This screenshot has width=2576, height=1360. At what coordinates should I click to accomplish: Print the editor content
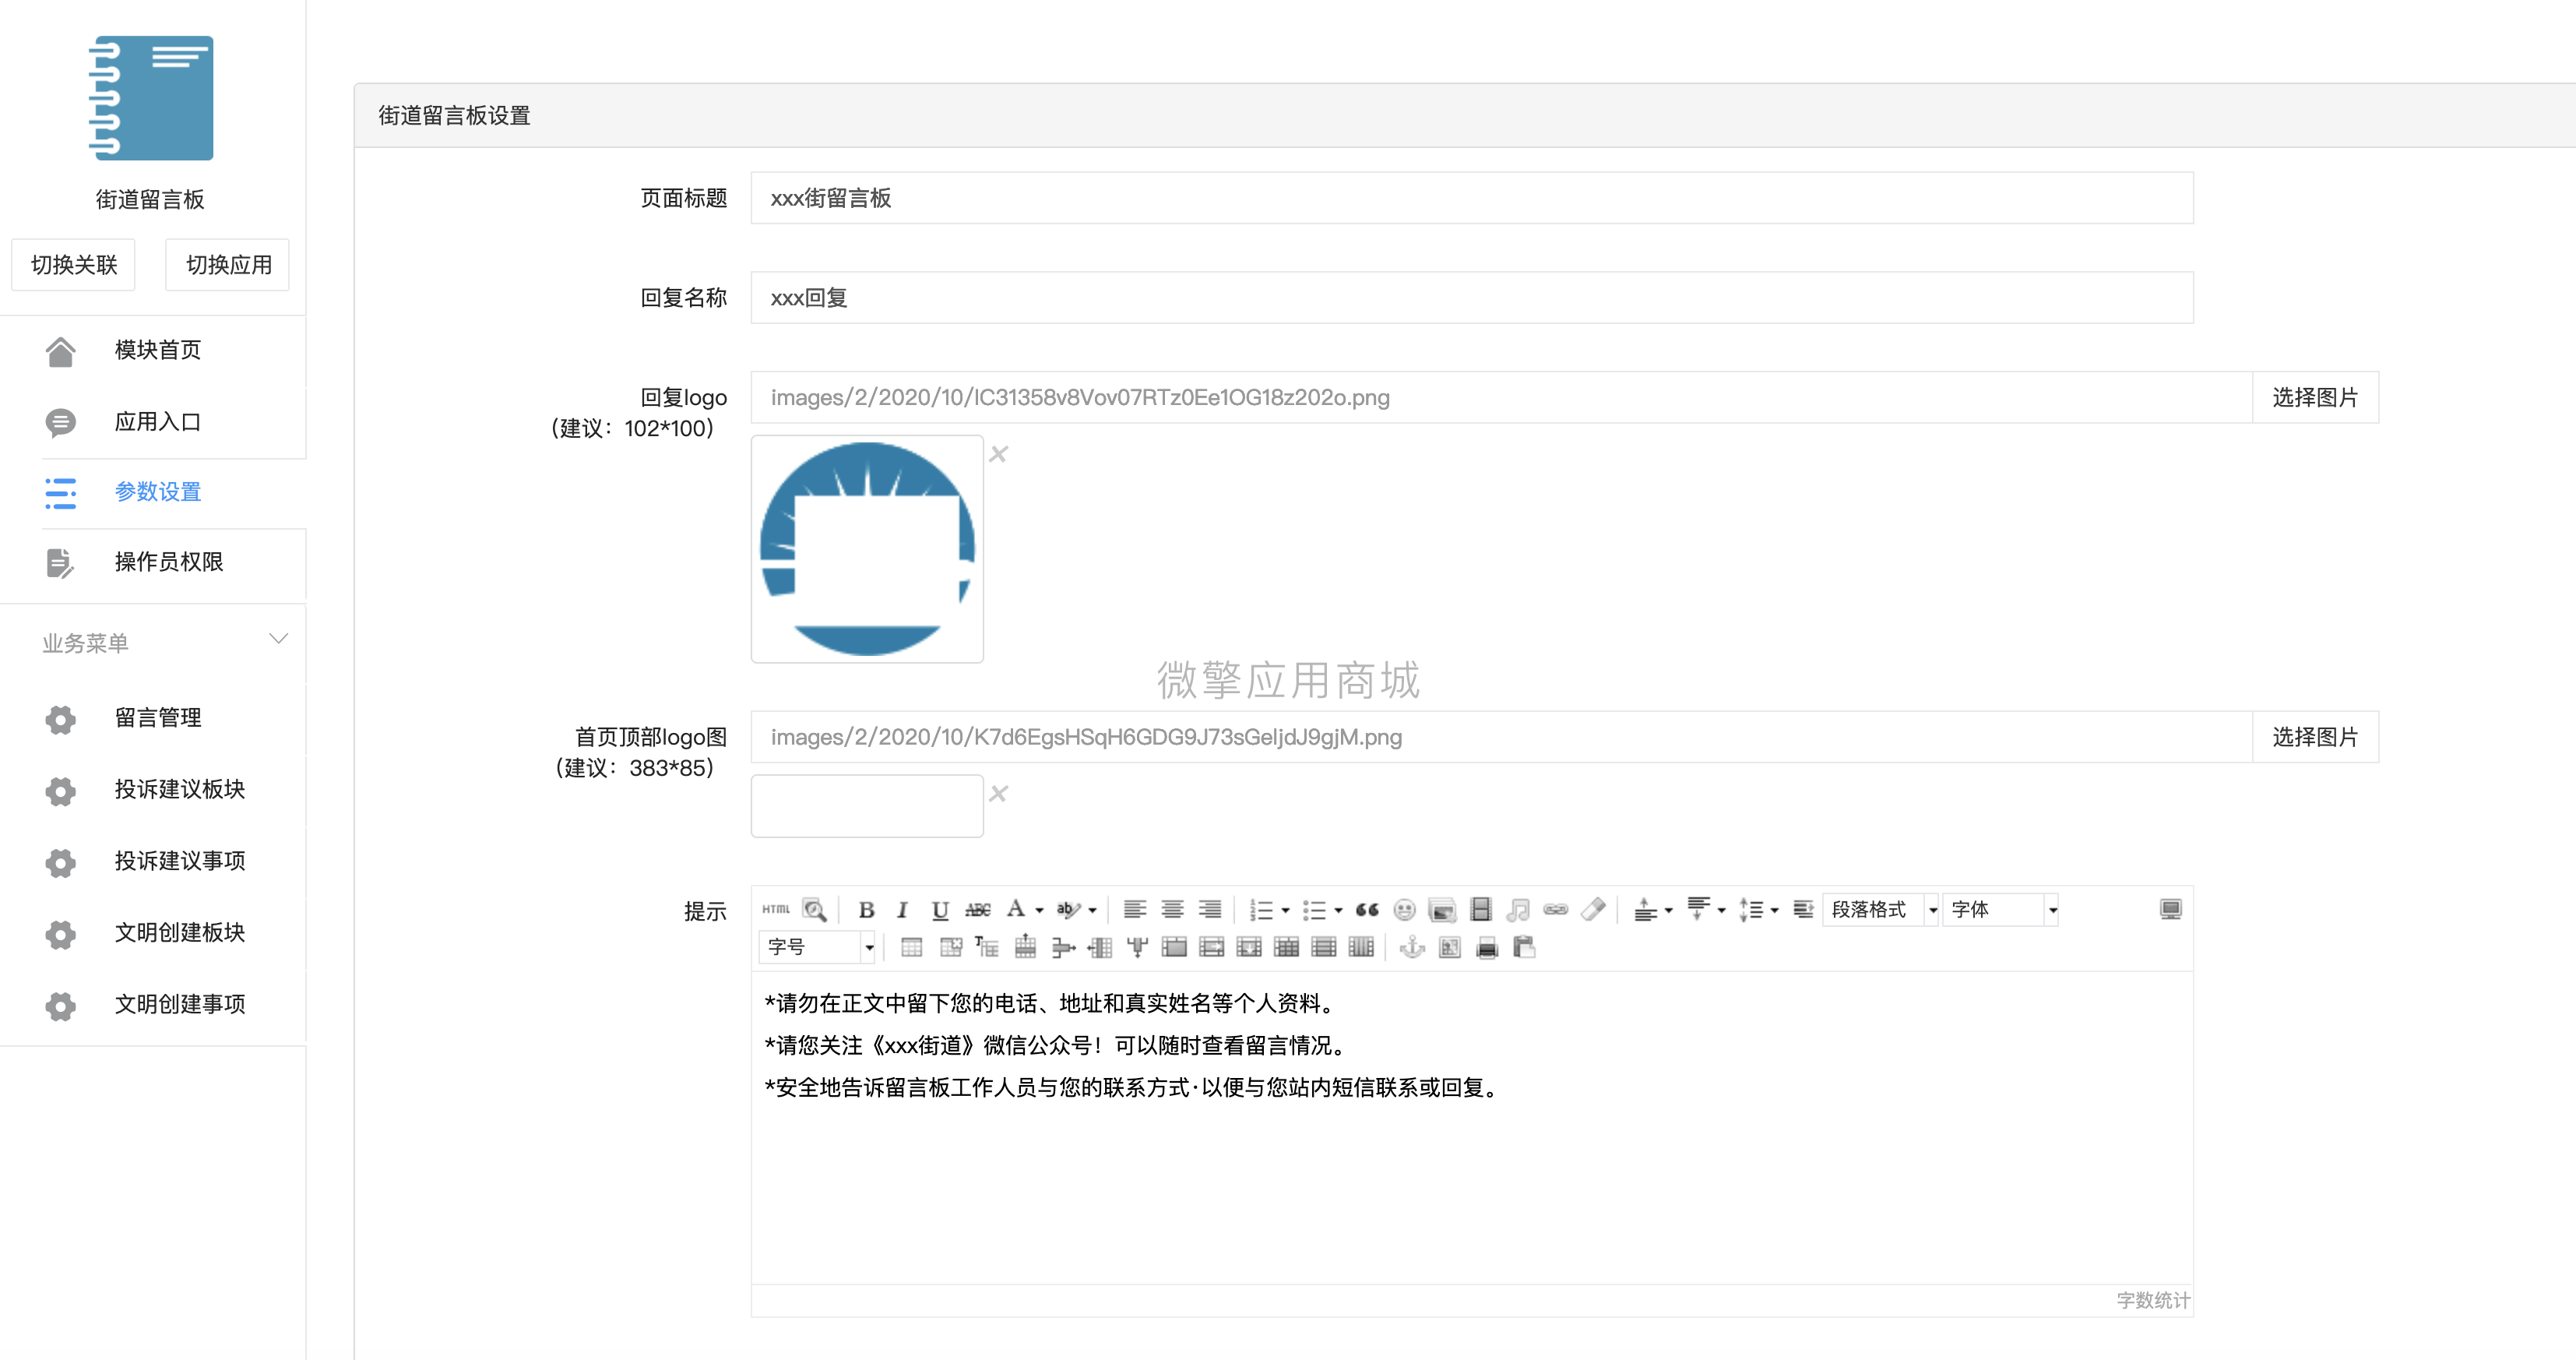[x=1487, y=947]
